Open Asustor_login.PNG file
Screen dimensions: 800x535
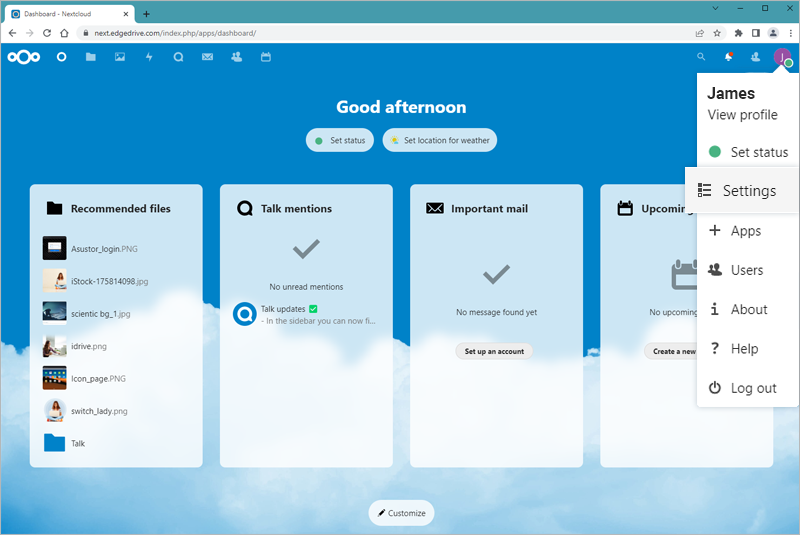click(116, 248)
